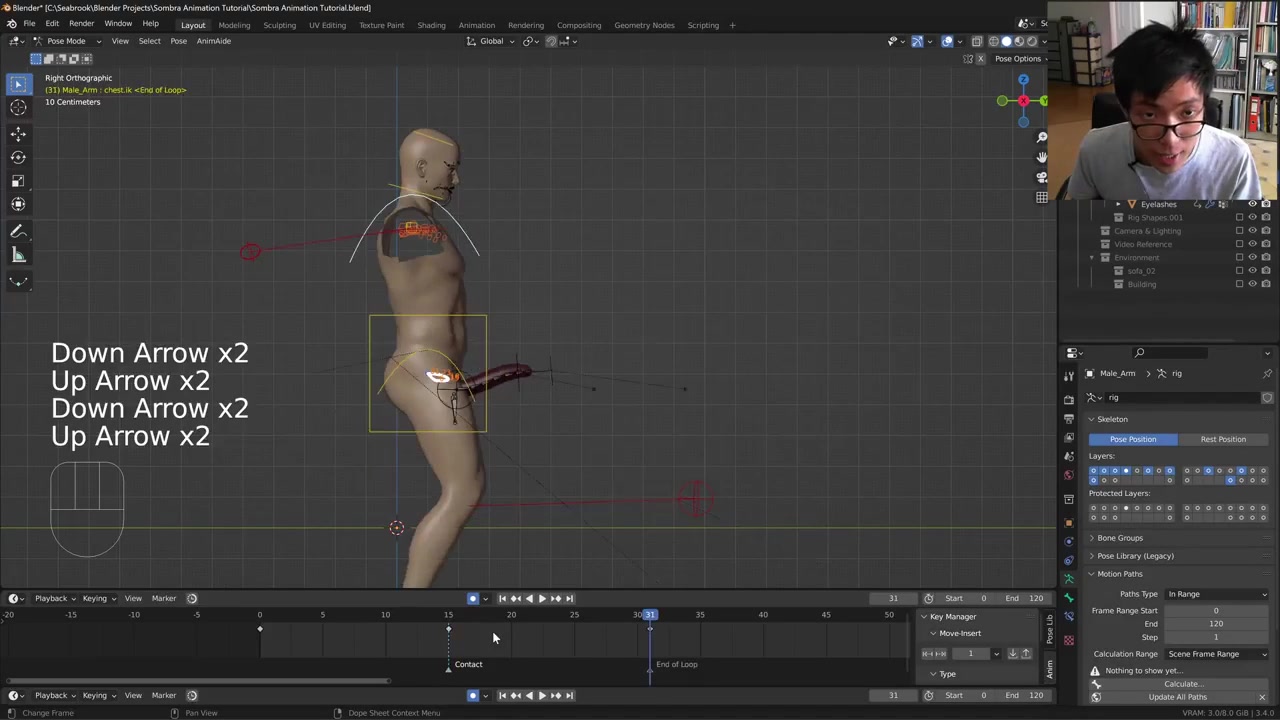Choose the Scale tool
Screen dimensions: 1280x720
[x=18, y=181]
